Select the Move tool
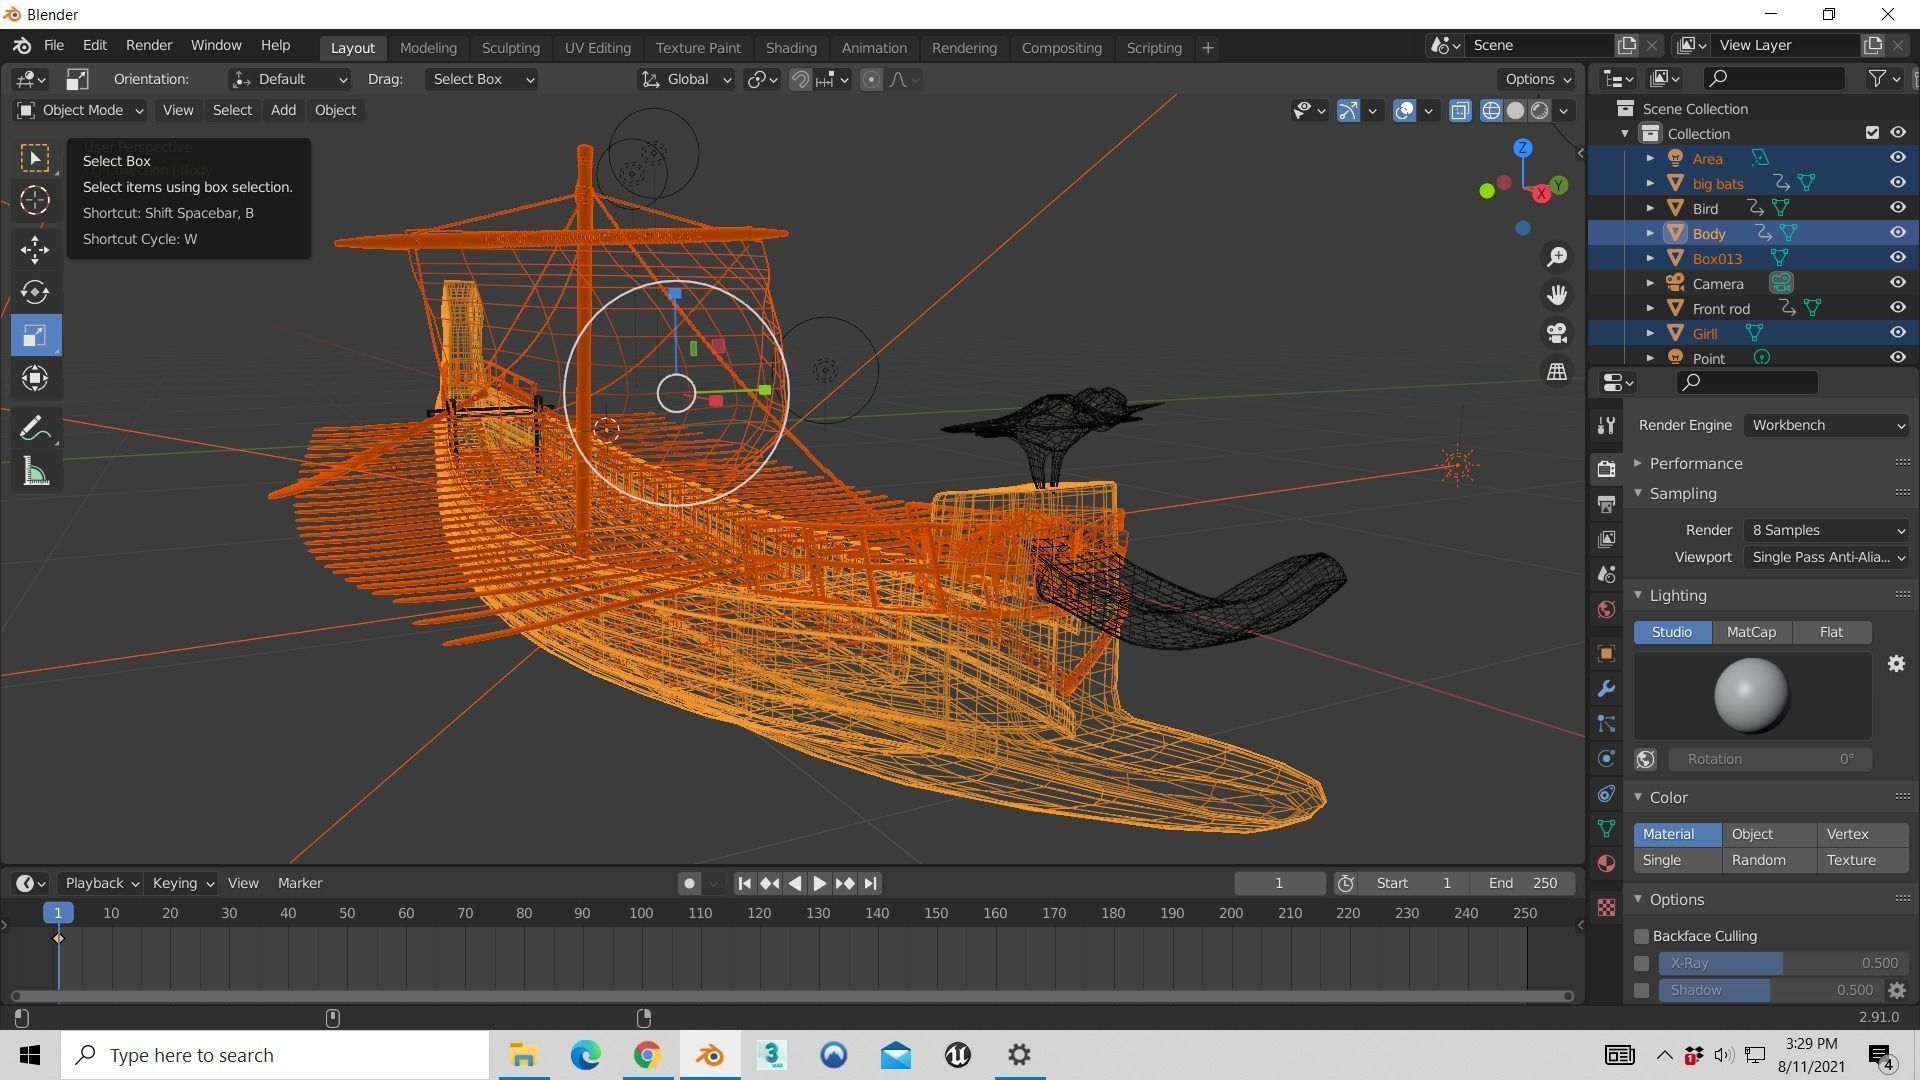This screenshot has width=1920, height=1080. click(x=35, y=249)
